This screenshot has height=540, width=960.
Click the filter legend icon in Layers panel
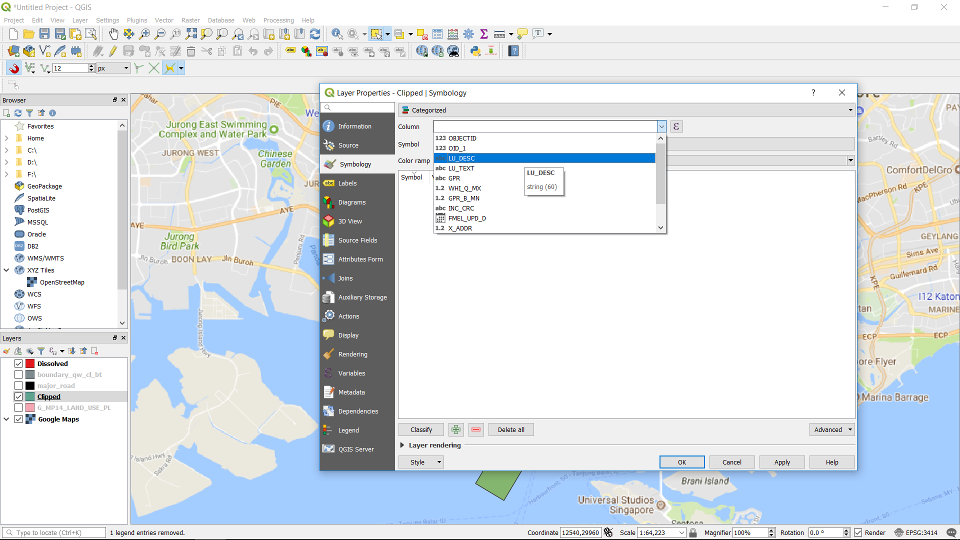point(41,351)
